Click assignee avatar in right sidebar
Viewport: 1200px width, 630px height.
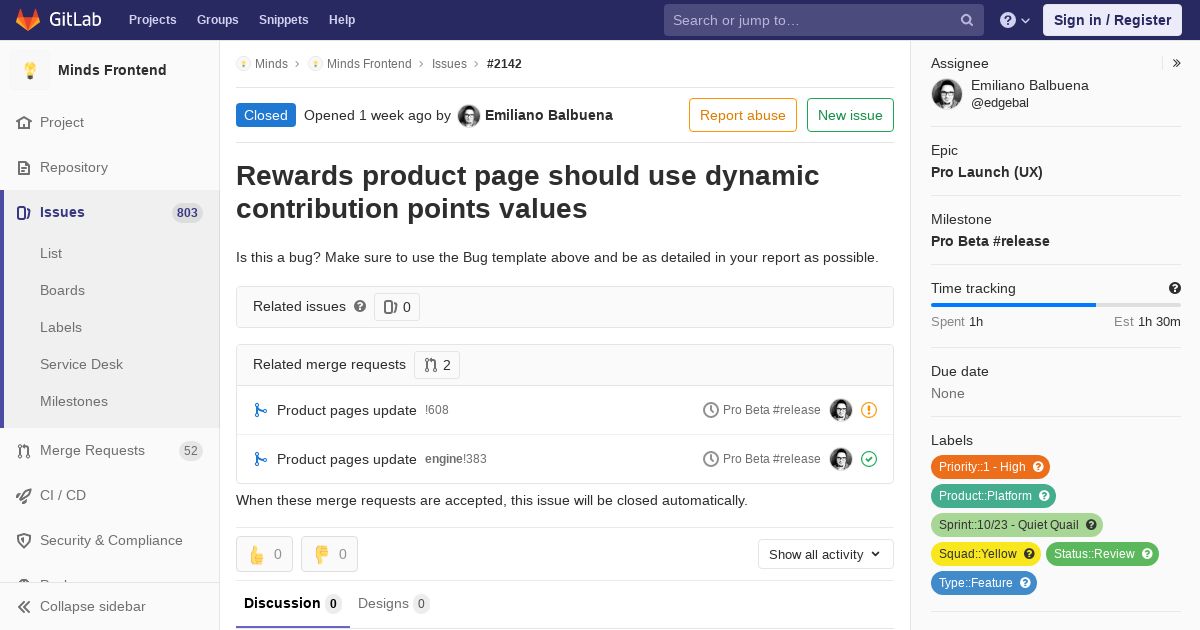[x=947, y=94]
